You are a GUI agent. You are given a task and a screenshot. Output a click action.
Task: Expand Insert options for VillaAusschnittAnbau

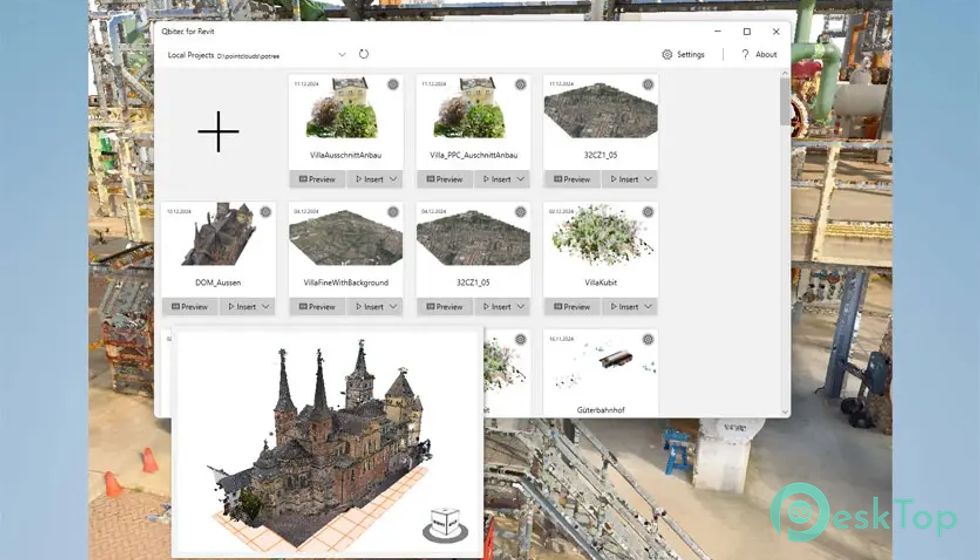[x=394, y=180]
